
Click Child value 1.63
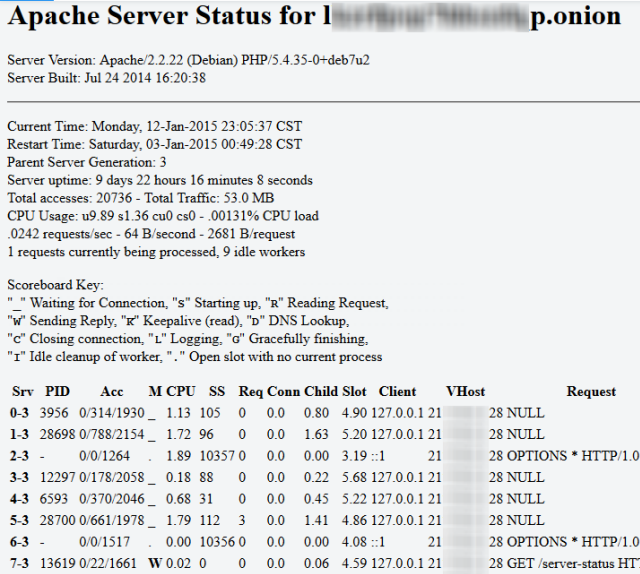(316, 434)
